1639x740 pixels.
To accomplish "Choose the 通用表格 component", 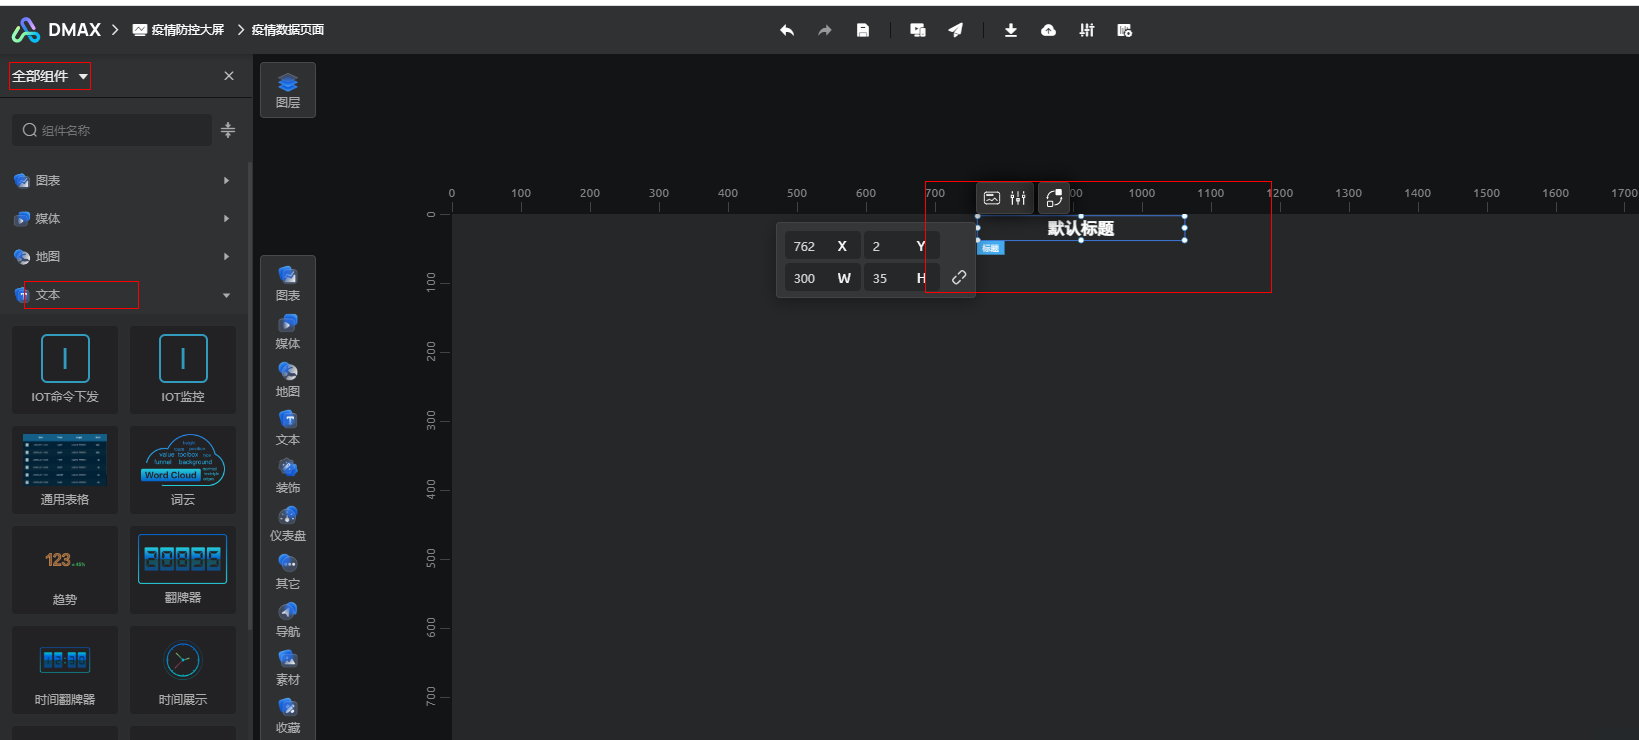I will (x=65, y=470).
